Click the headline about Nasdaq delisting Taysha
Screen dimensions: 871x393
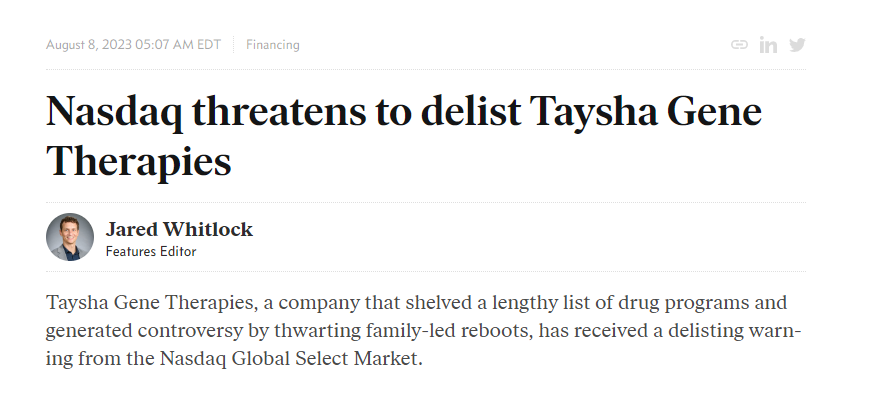coord(403,136)
